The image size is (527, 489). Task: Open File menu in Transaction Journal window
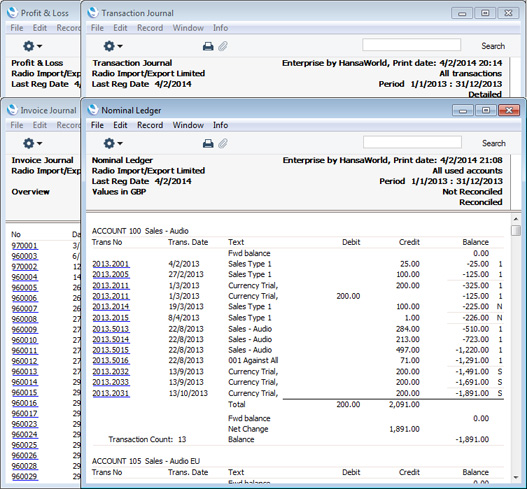pos(97,28)
